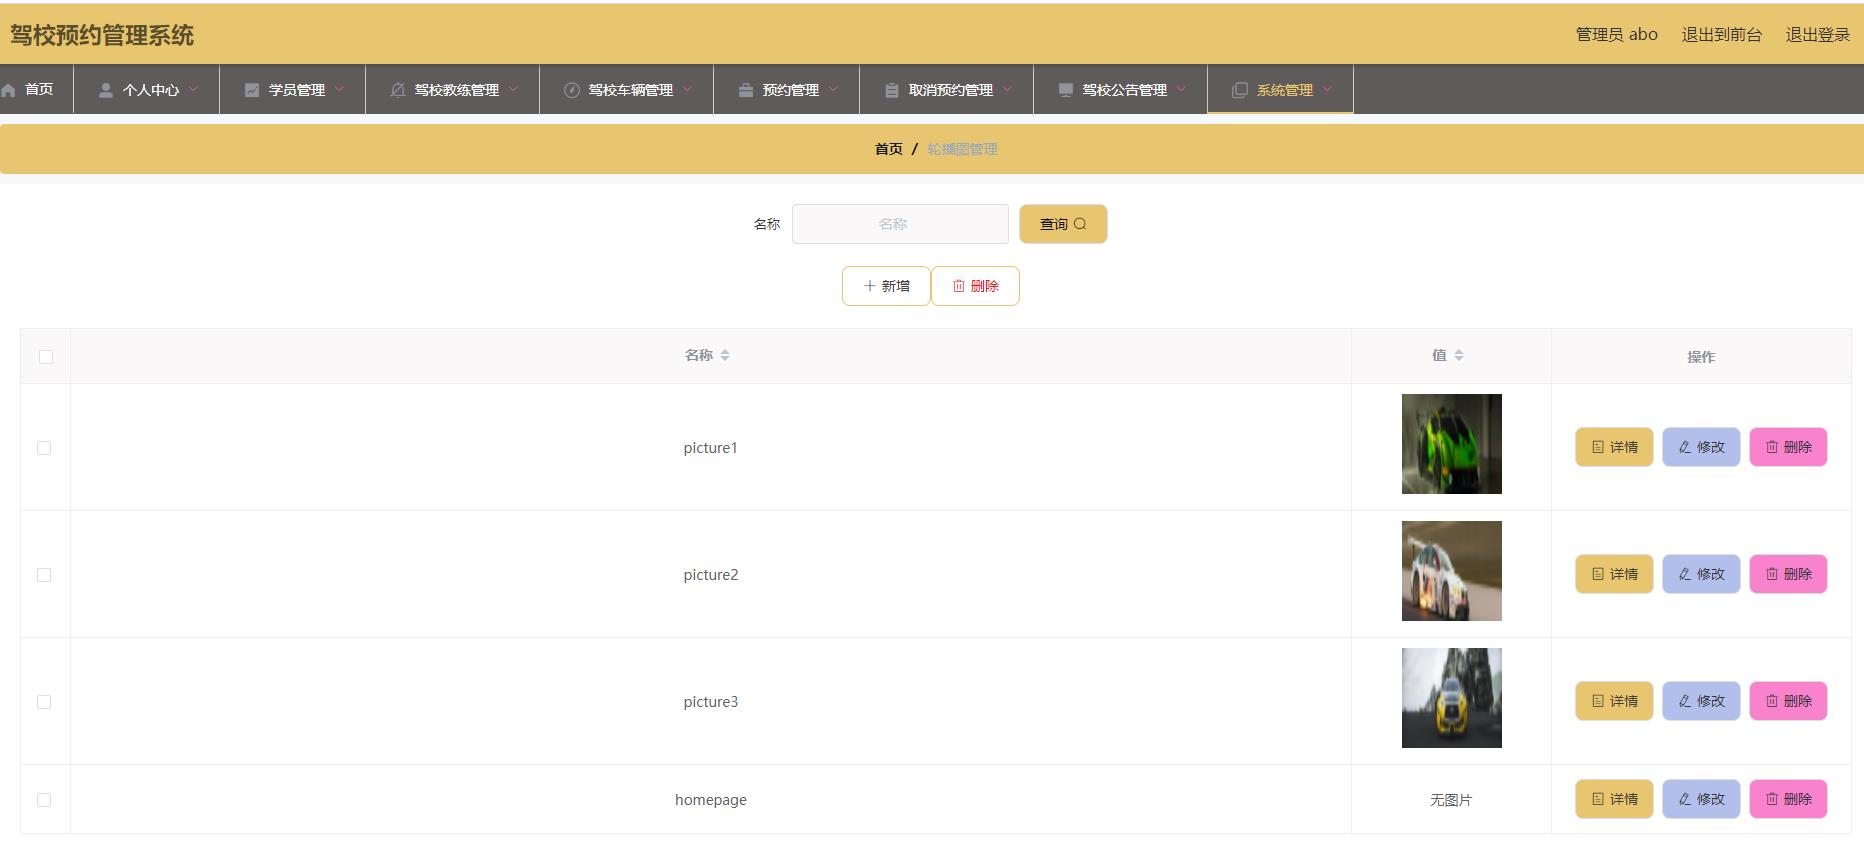This screenshot has width=1864, height=846.
Task: Open 详情 for homepage row
Action: (1614, 799)
